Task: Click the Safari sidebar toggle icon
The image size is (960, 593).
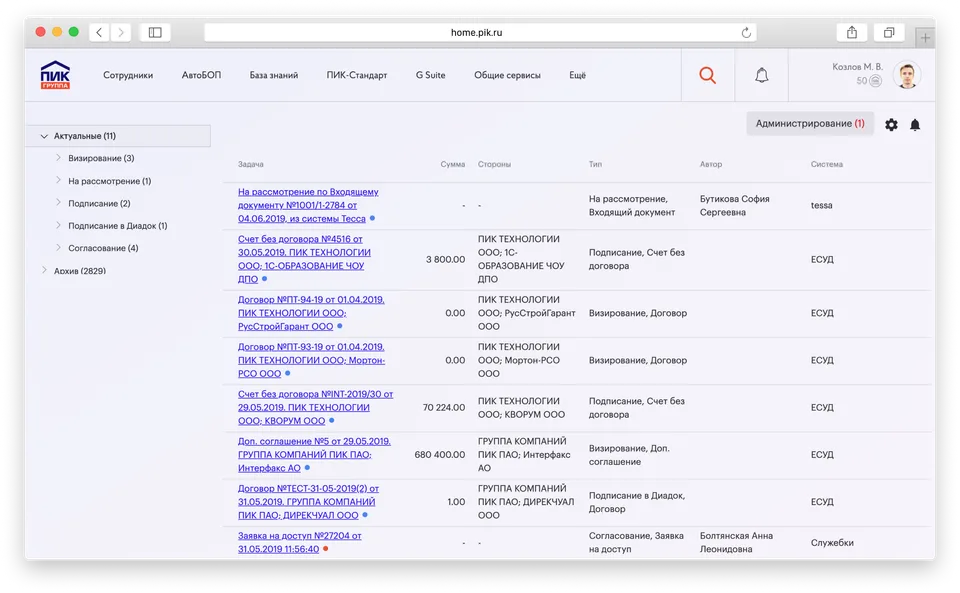Action: [x=155, y=32]
